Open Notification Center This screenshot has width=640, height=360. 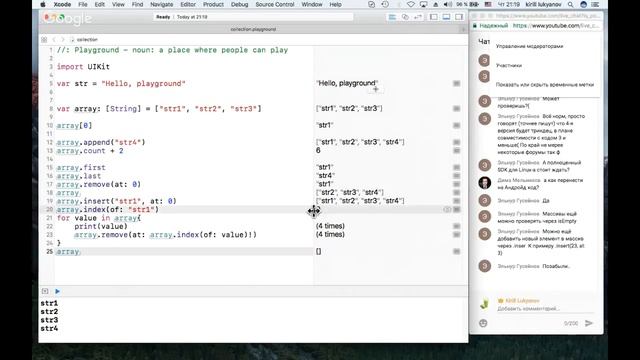click(x=596, y=4)
